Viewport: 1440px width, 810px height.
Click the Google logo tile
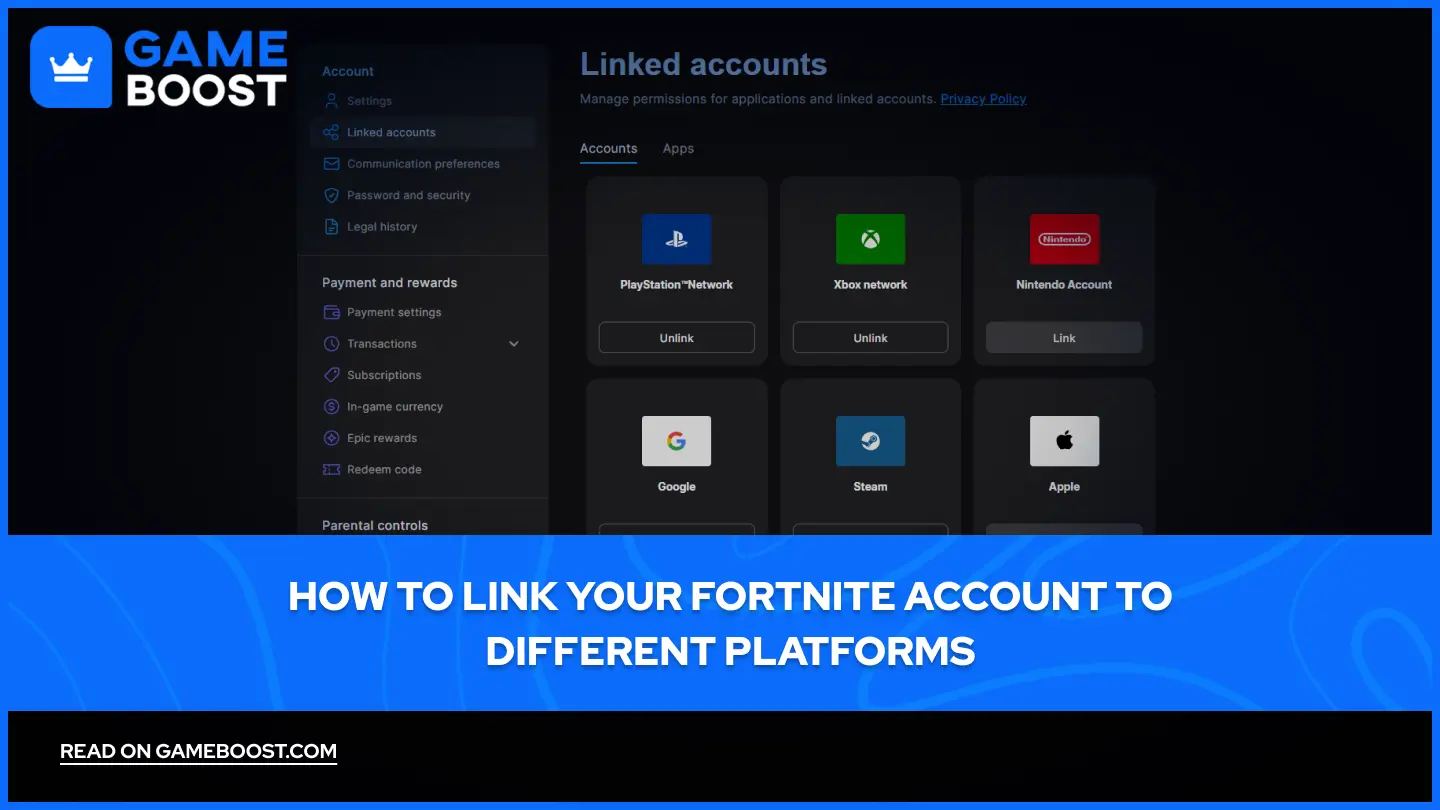[x=676, y=441]
